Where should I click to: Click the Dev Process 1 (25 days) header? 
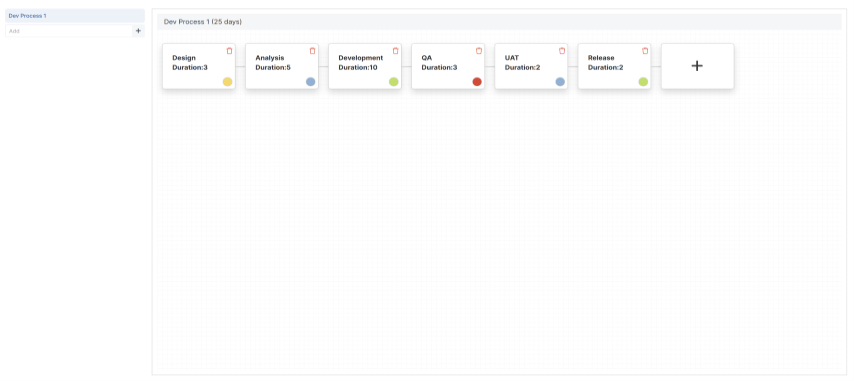[x=499, y=22]
